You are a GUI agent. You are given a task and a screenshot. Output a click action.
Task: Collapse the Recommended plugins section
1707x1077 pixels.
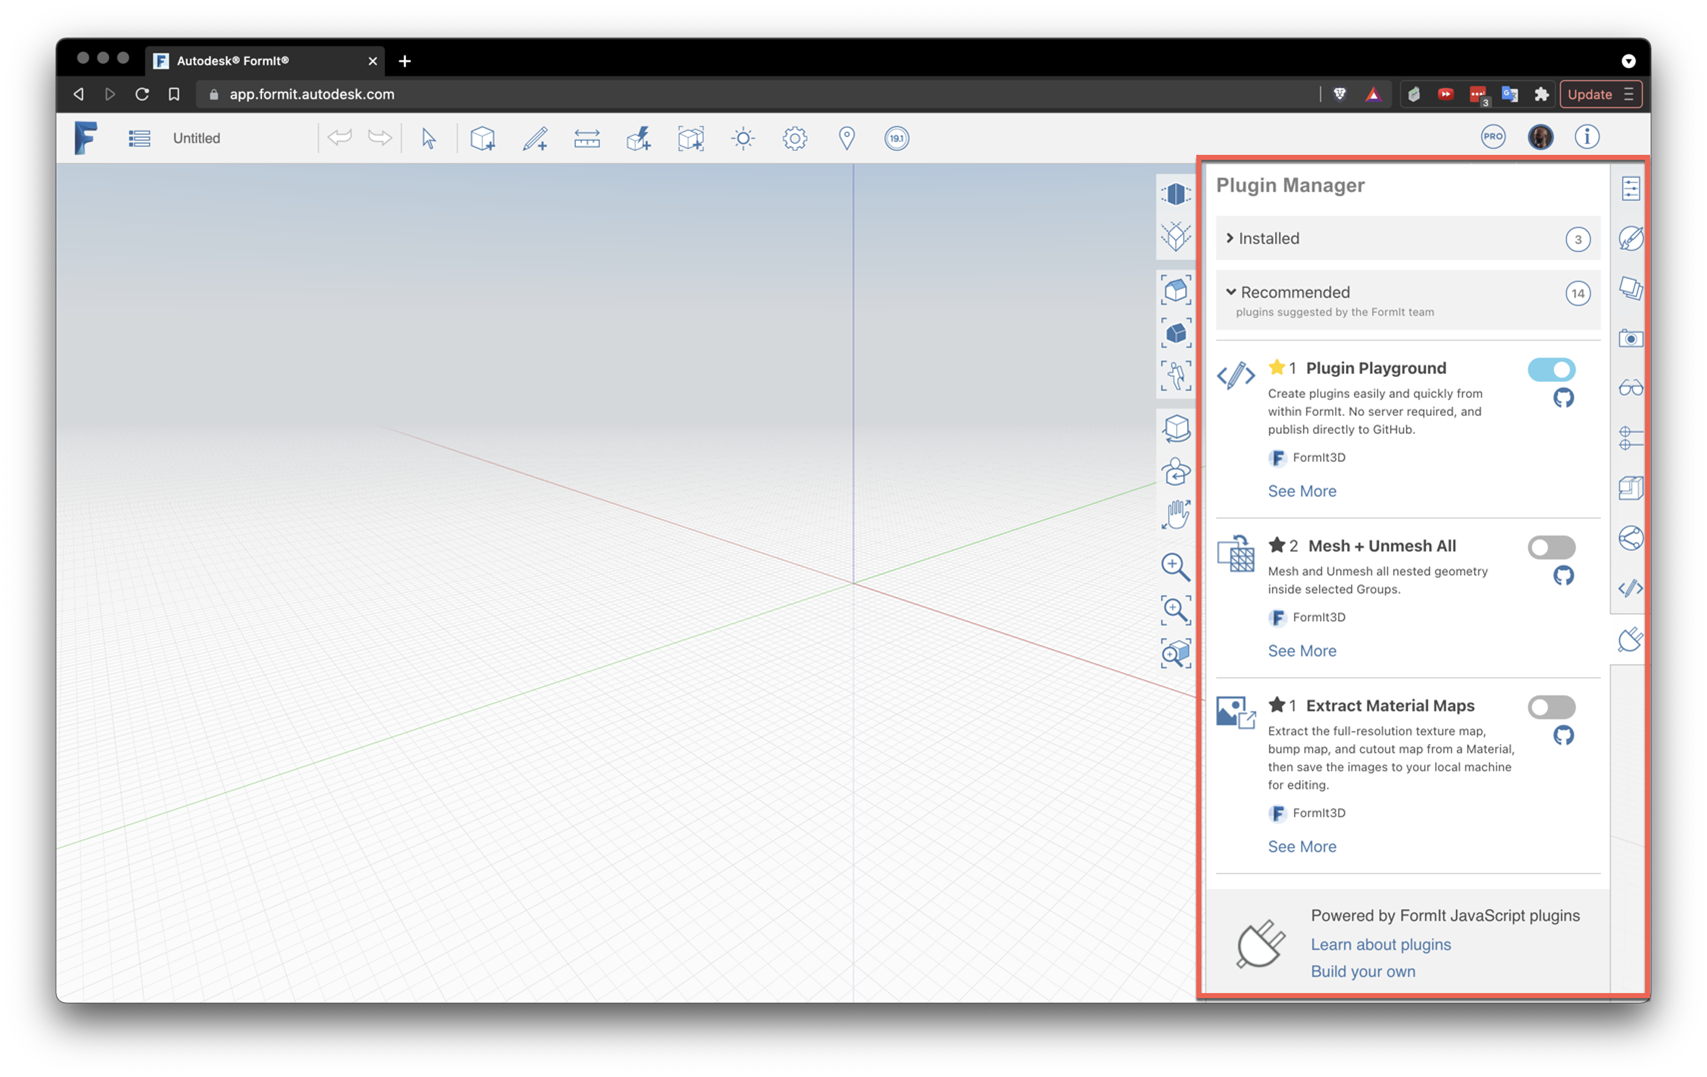tap(1294, 292)
